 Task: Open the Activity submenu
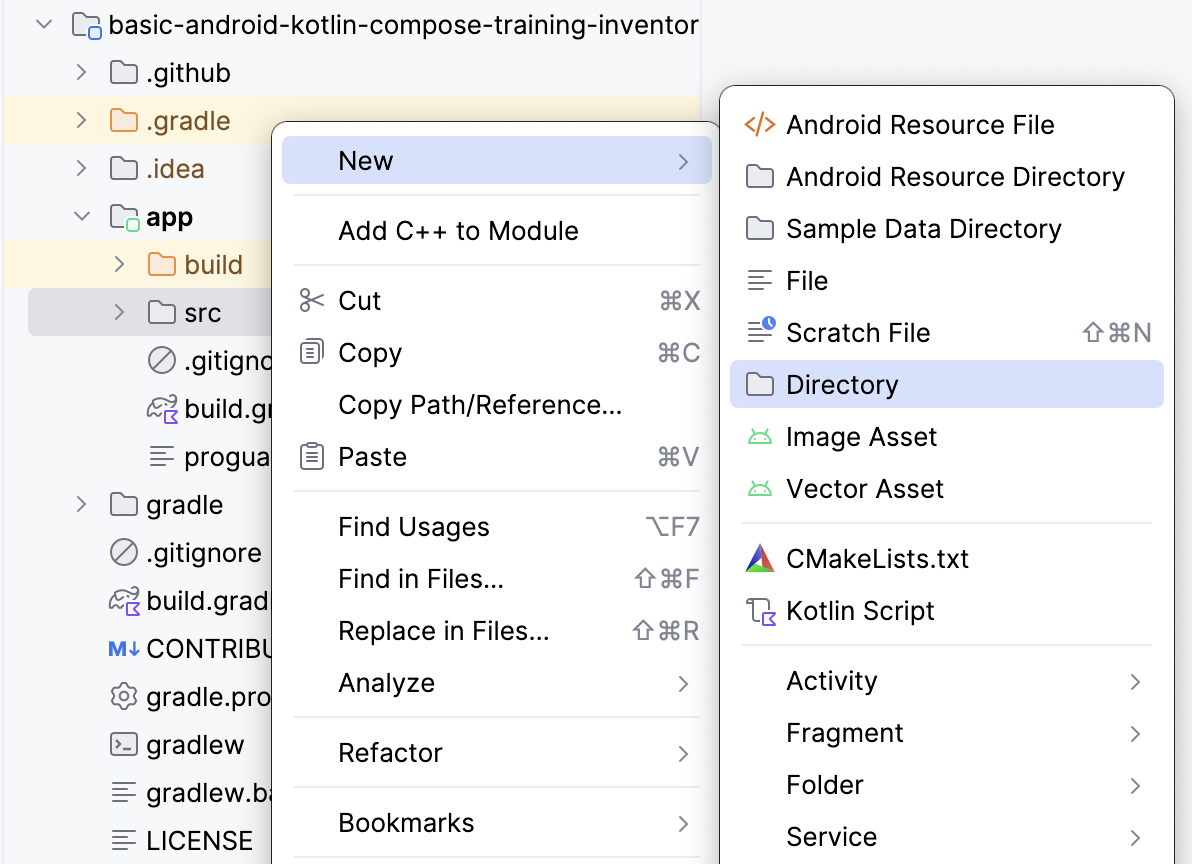click(831, 680)
